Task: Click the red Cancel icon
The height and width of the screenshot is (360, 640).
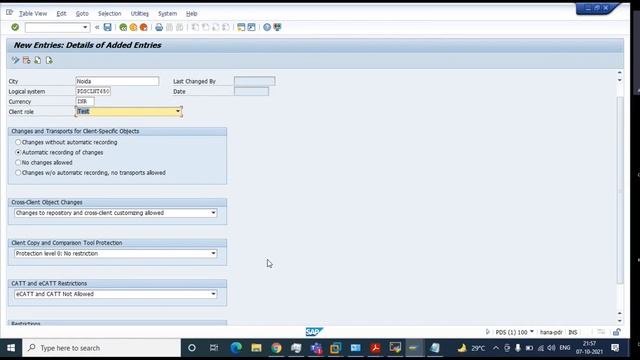Action: pos(143,27)
